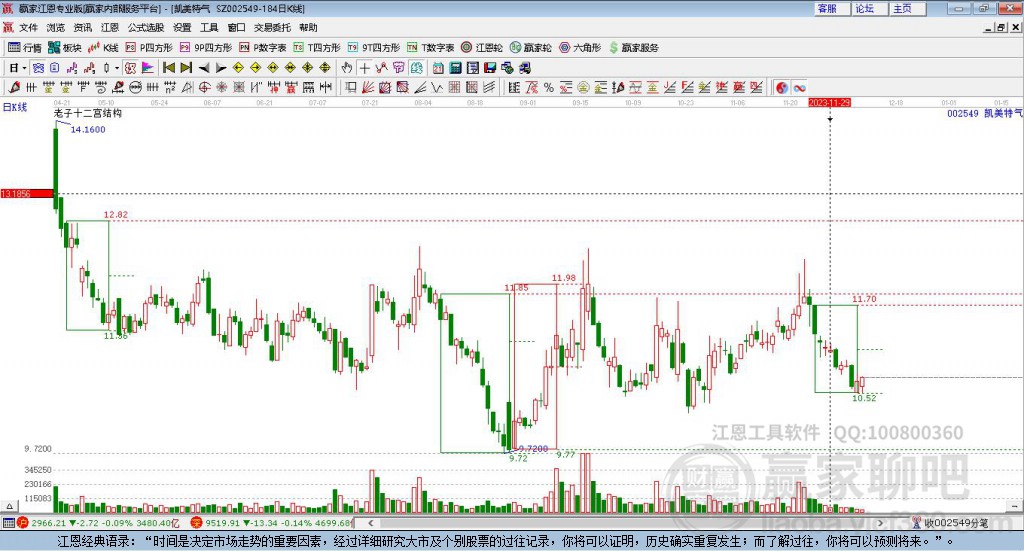The height and width of the screenshot is (551, 1024).
Task: Open the 9P四方形 tool
Action: 206,48
